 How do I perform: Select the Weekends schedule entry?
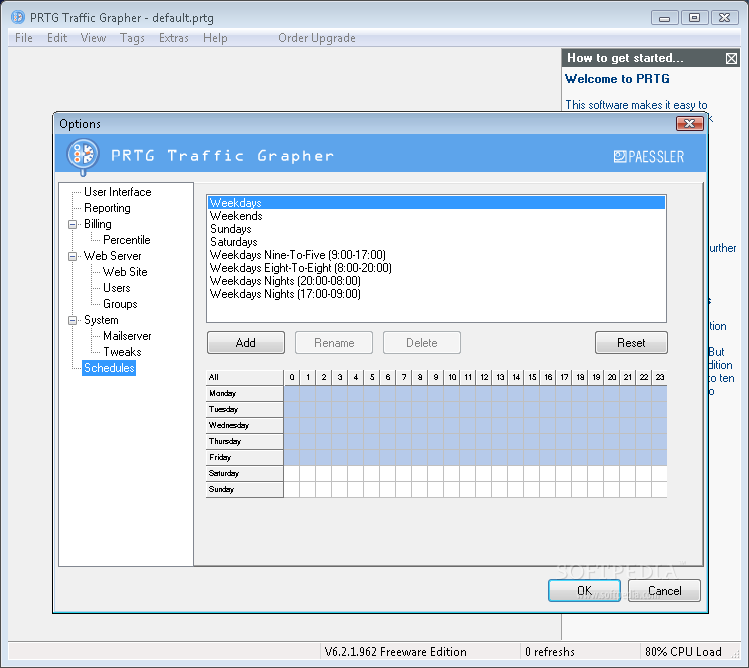tap(437, 216)
